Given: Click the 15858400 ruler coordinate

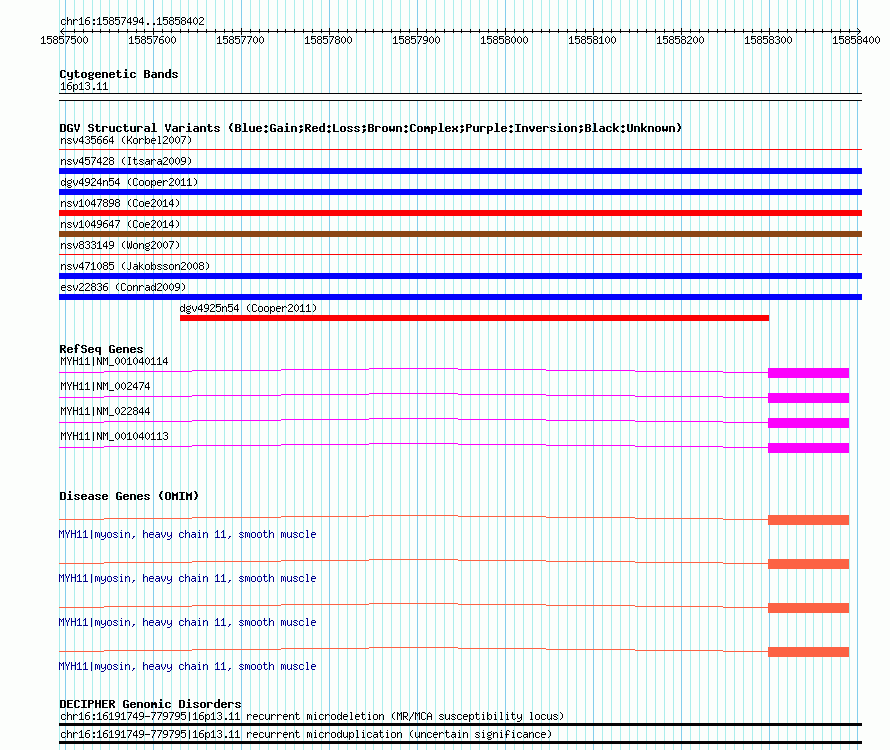Looking at the screenshot, I should click(856, 40).
